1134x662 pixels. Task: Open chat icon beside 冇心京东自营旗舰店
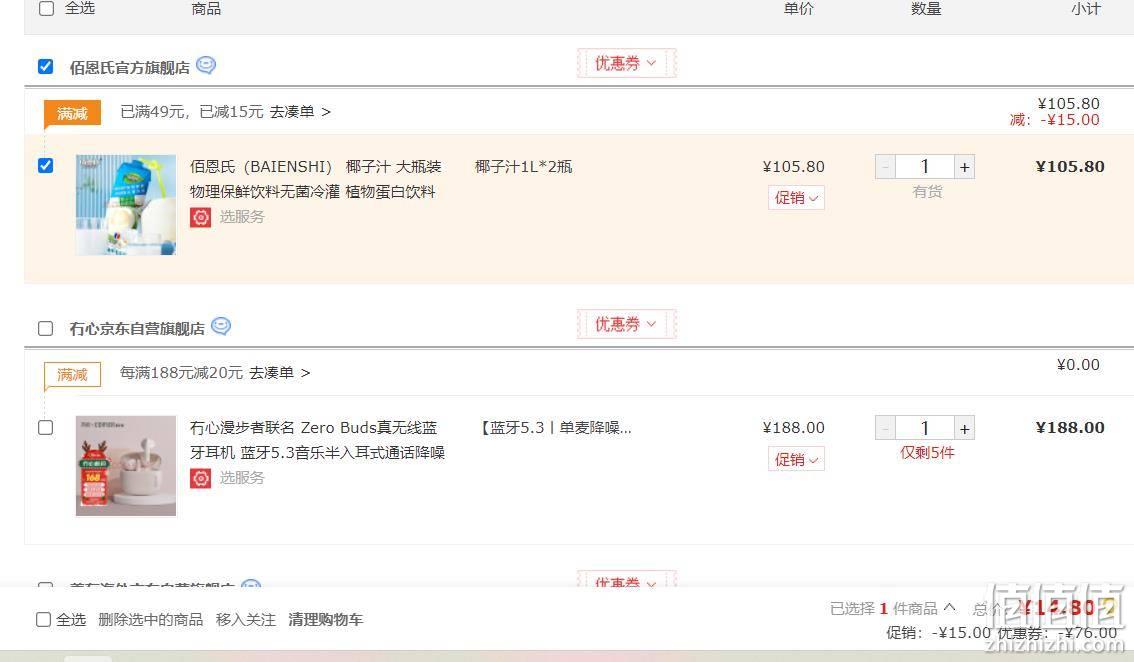tap(221, 327)
